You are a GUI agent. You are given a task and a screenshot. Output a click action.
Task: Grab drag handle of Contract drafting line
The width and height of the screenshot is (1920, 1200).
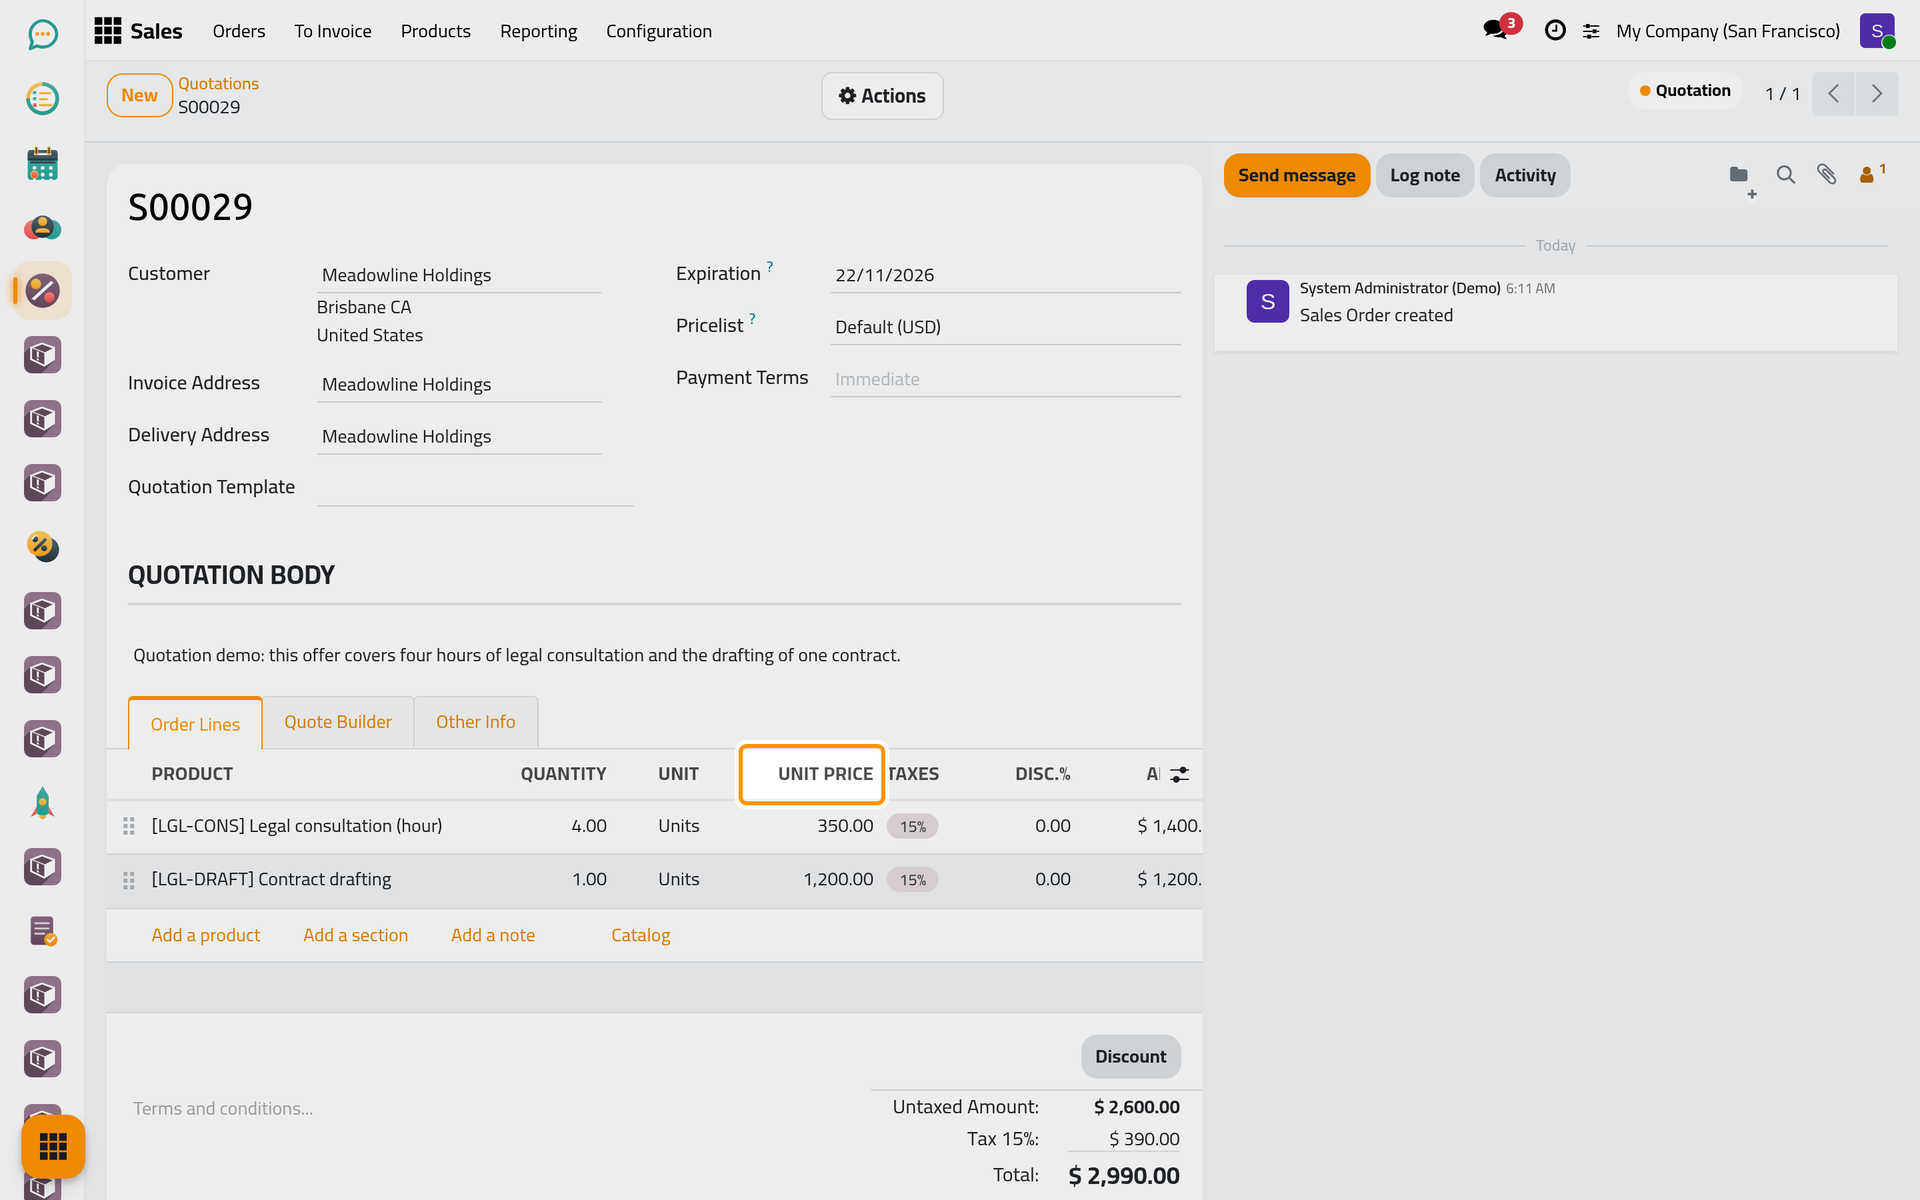pos(129,880)
